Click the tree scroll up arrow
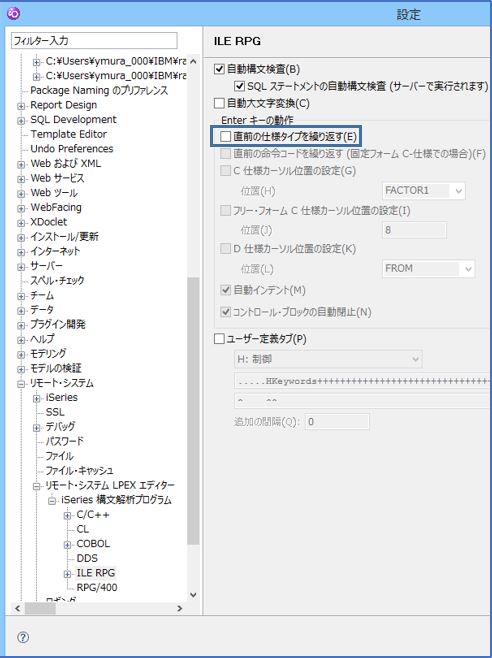This screenshot has width=492, height=658. [193, 61]
